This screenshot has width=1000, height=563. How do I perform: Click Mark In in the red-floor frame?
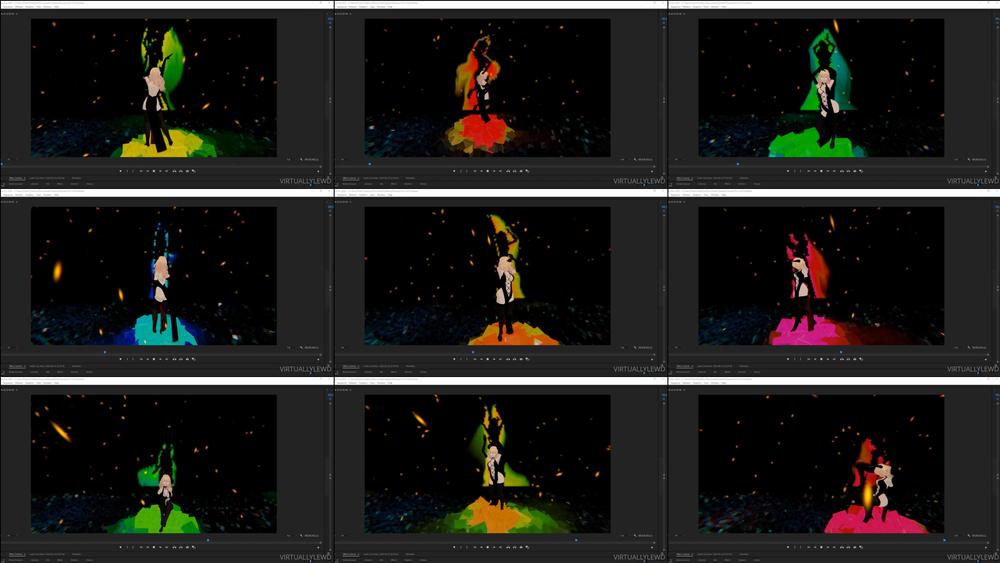click(461, 171)
